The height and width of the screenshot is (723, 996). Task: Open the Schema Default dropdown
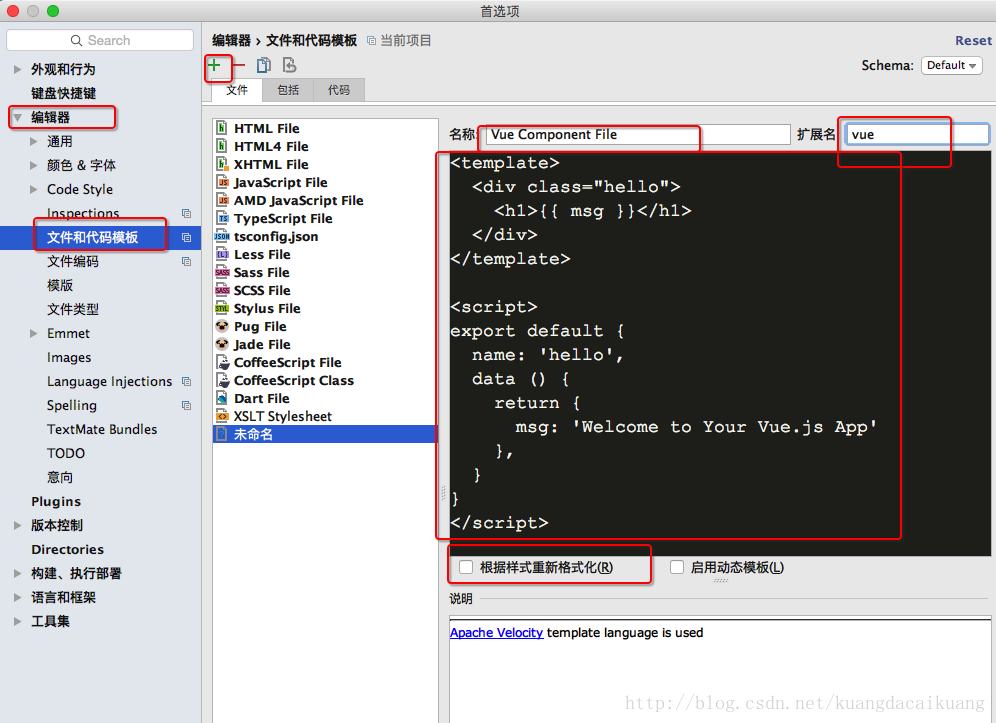951,65
